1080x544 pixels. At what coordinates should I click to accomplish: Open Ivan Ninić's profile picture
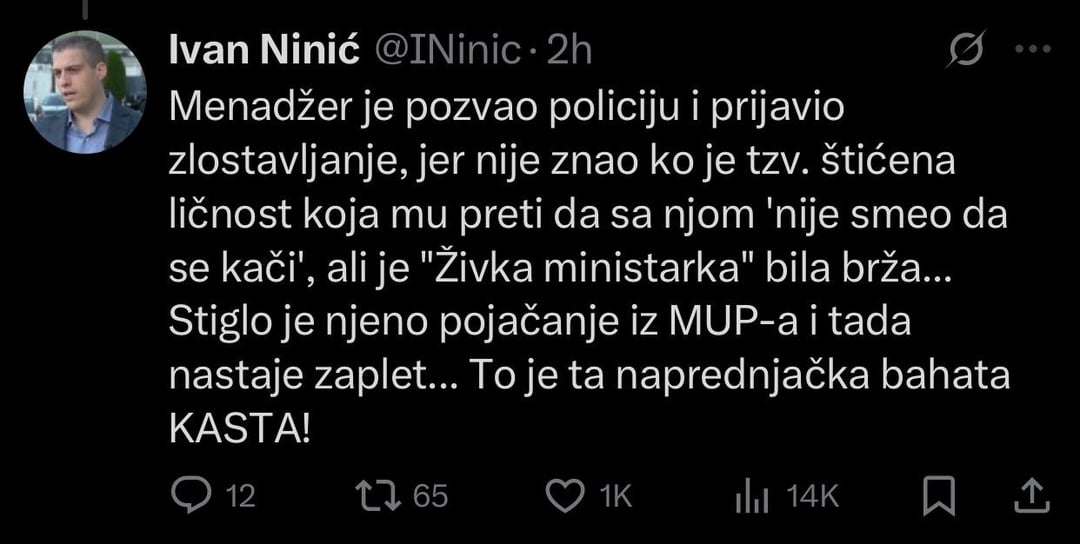[x=85, y=92]
